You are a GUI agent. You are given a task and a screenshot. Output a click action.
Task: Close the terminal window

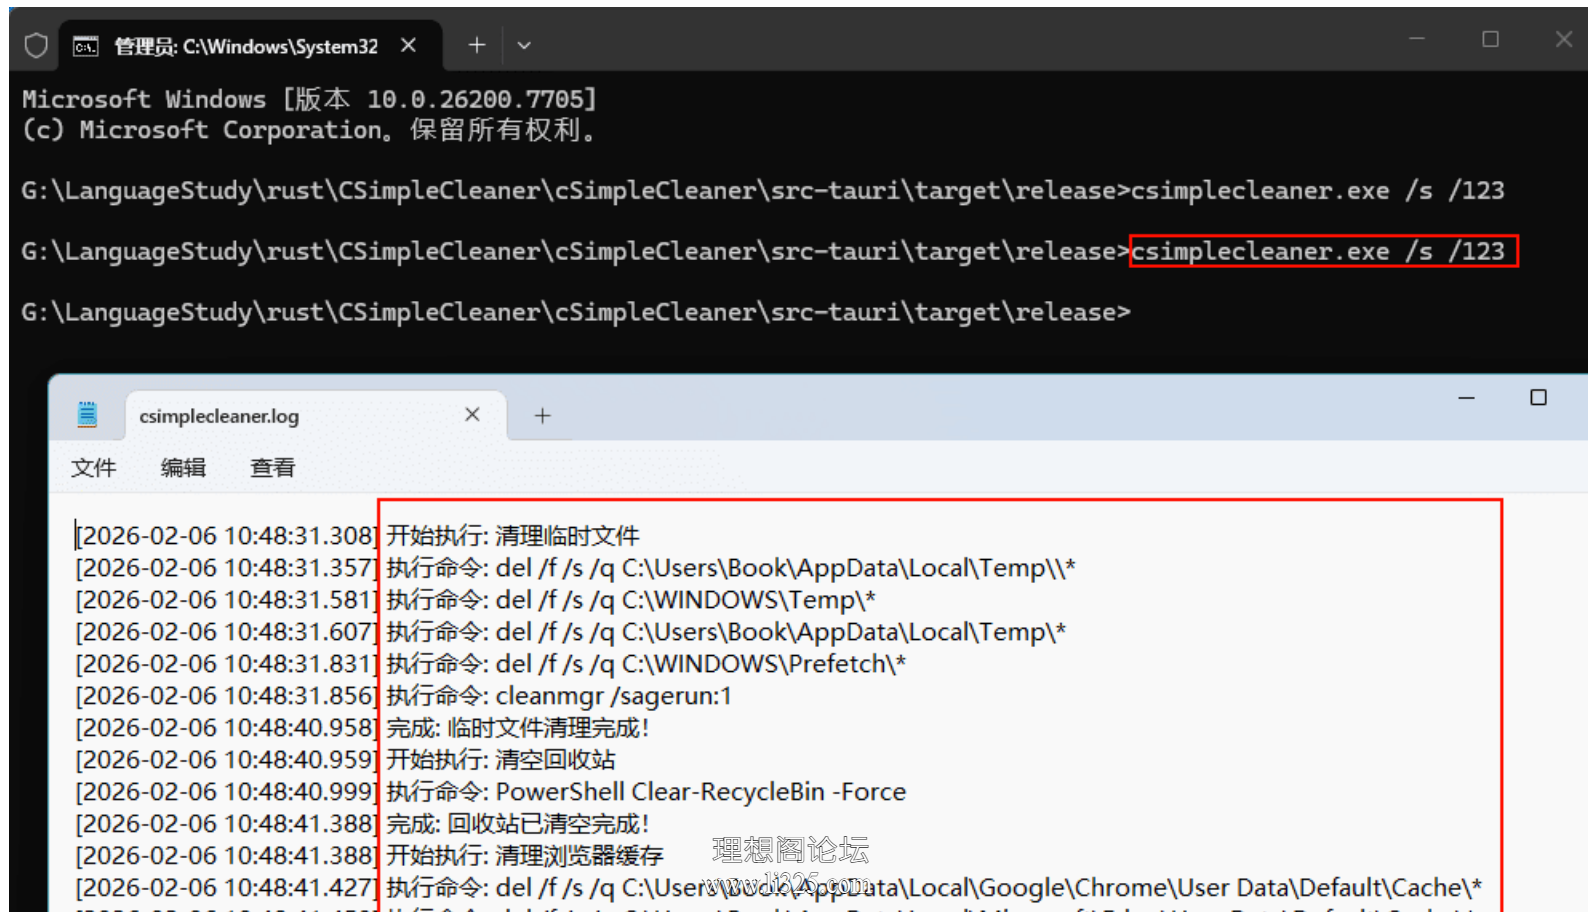click(x=1564, y=39)
